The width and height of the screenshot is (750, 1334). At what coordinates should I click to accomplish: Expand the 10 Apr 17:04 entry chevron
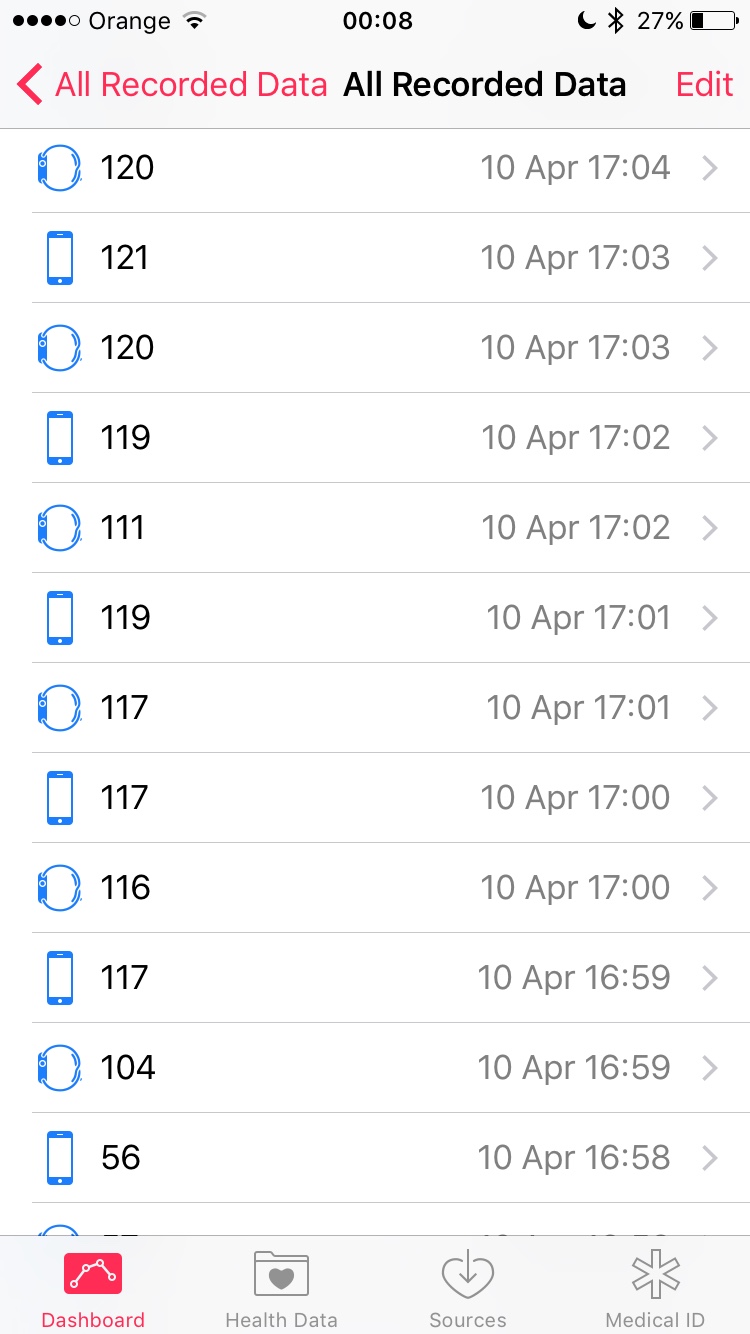point(710,168)
